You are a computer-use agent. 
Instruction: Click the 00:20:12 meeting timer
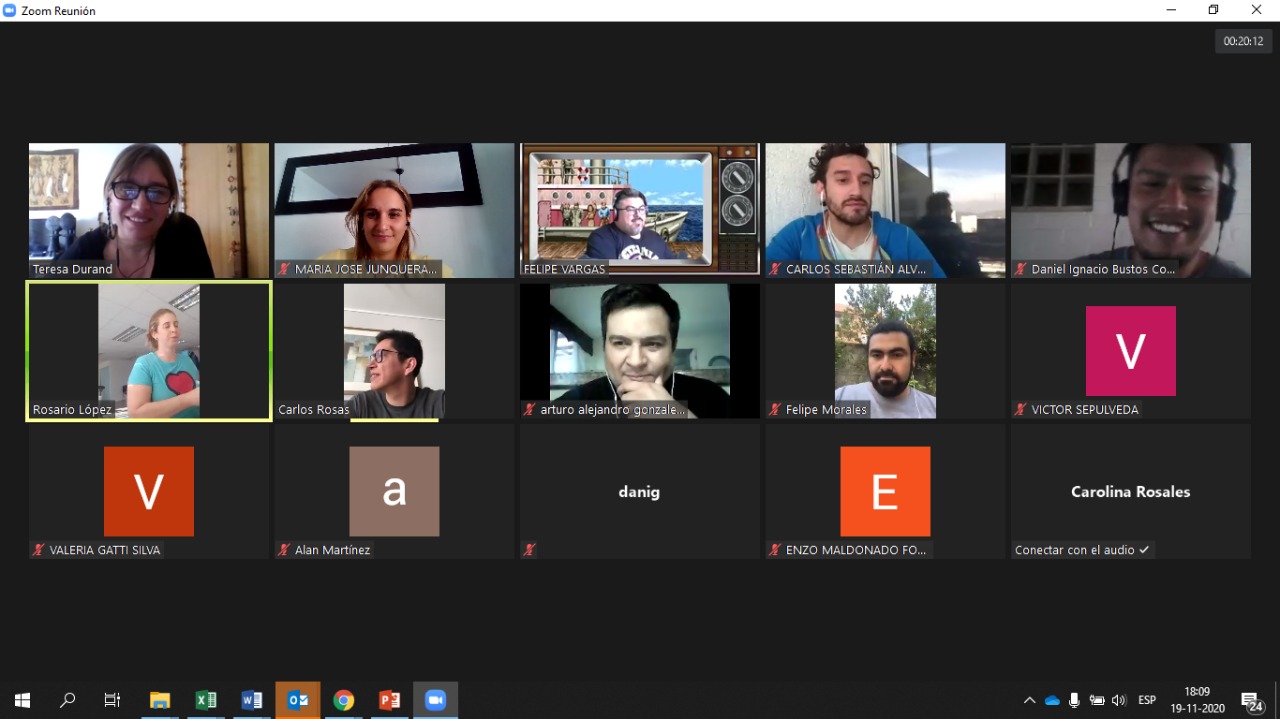coord(1243,41)
